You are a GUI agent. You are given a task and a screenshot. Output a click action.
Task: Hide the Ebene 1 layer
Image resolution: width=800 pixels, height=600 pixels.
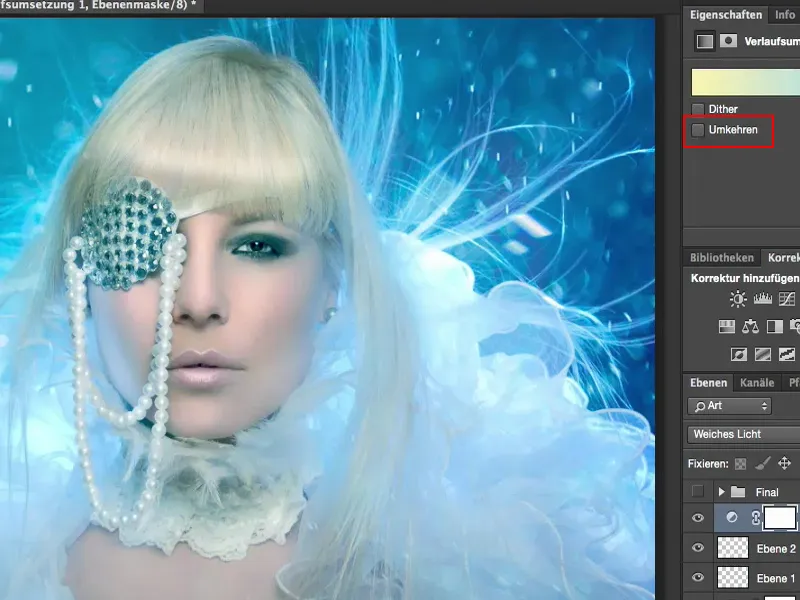[697, 578]
